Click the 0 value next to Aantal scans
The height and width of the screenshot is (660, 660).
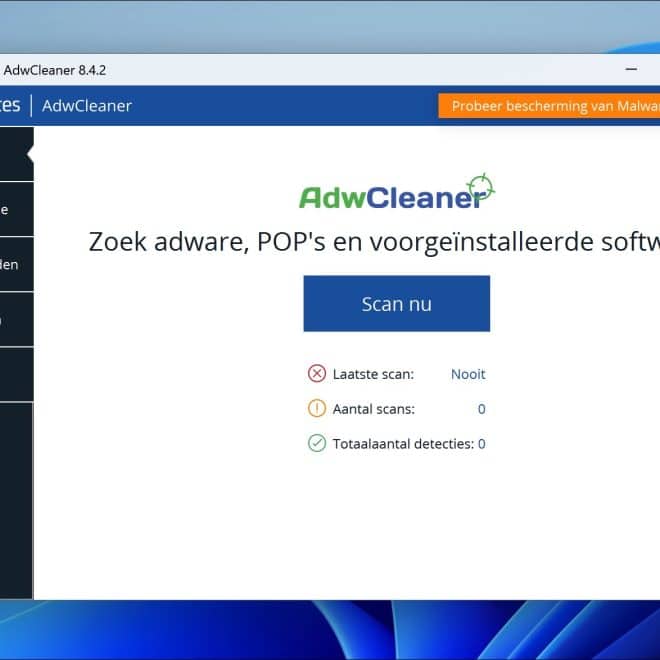click(x=482, y=409)
